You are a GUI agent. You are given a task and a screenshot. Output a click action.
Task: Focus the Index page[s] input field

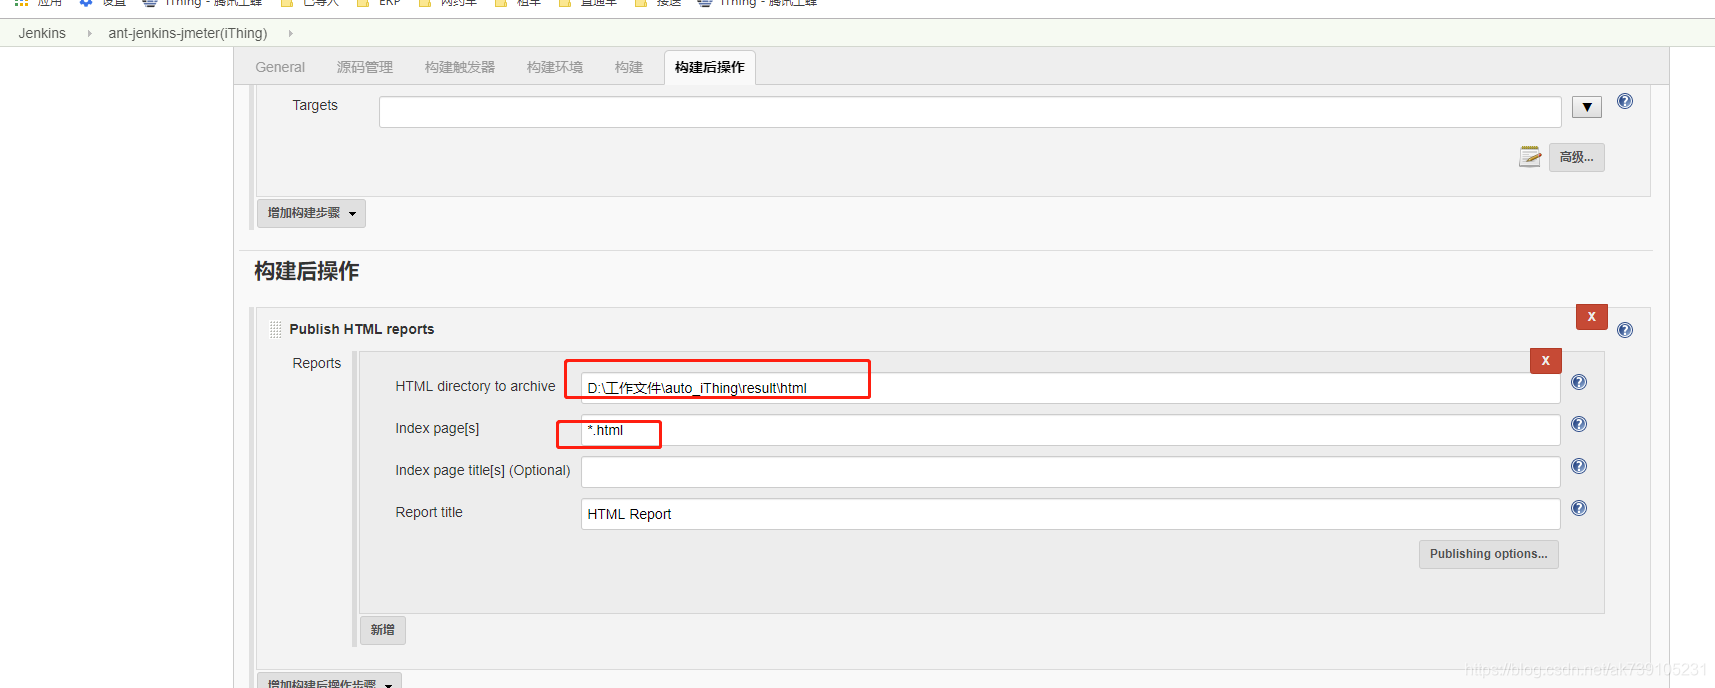[1070, 430]
